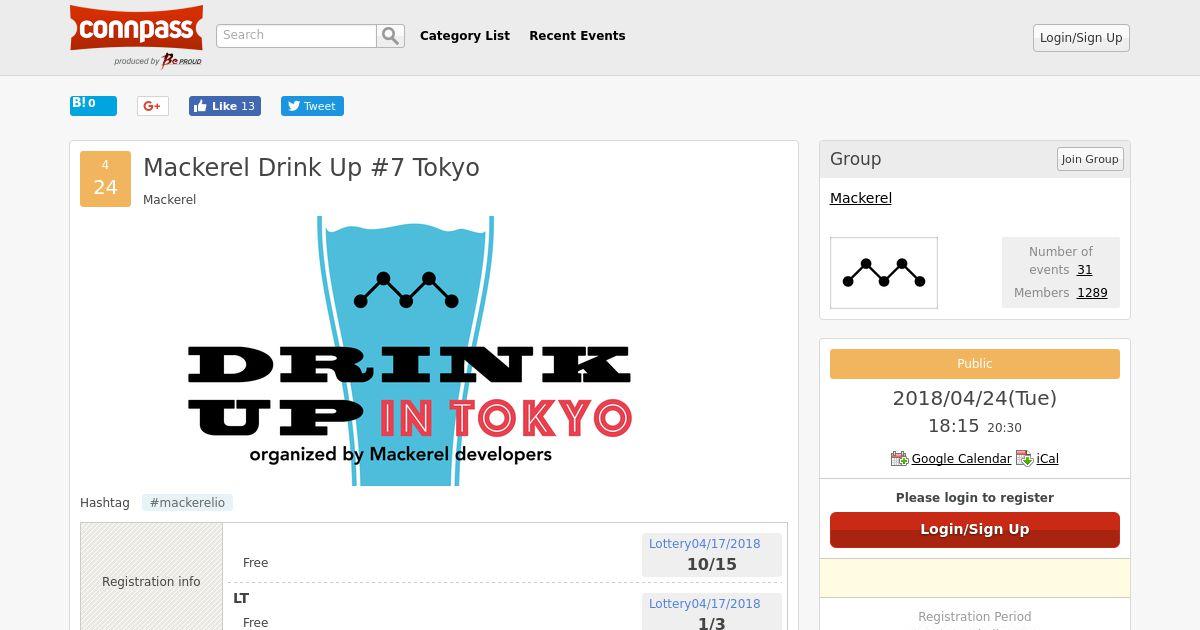This screenshot has width=1200, height=630.
Task: Click Mackerel text under event title
Action: (x=169, y=200)
